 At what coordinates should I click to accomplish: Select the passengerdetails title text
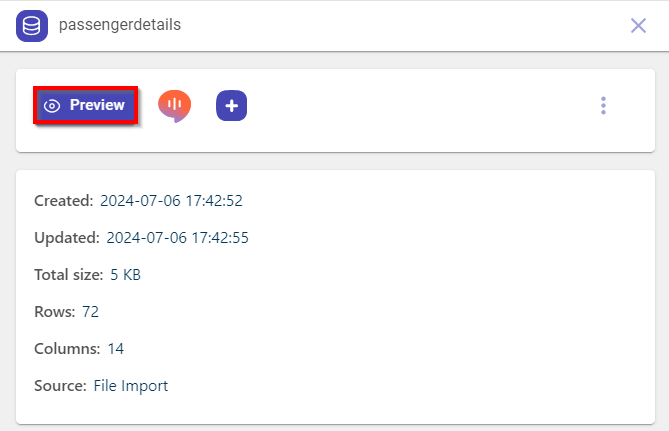[x=120, y=25]
